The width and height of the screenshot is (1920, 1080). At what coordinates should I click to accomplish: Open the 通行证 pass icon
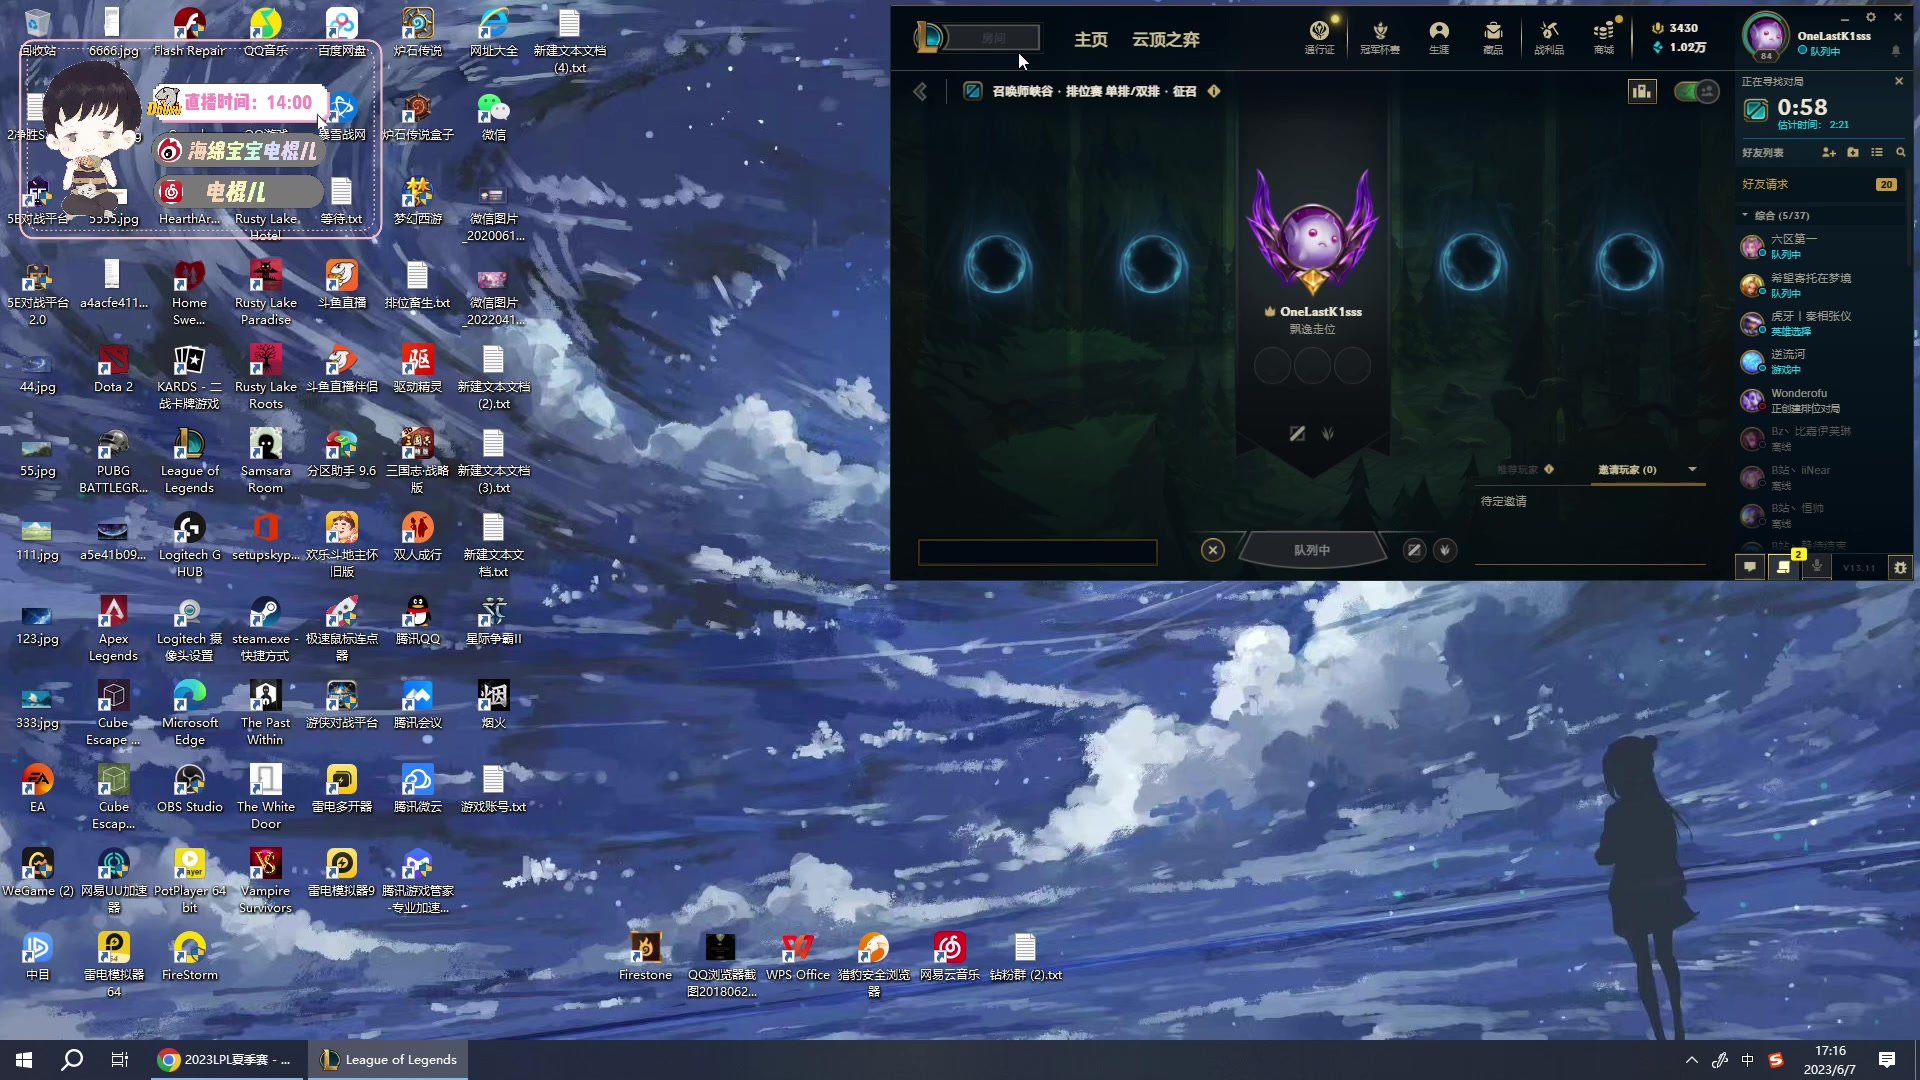tap(1319, 37)
